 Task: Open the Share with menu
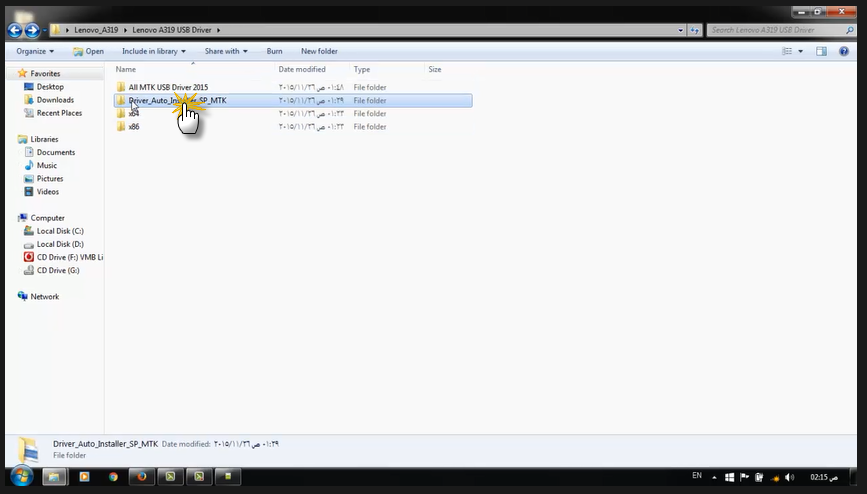[x=226, y=51]
